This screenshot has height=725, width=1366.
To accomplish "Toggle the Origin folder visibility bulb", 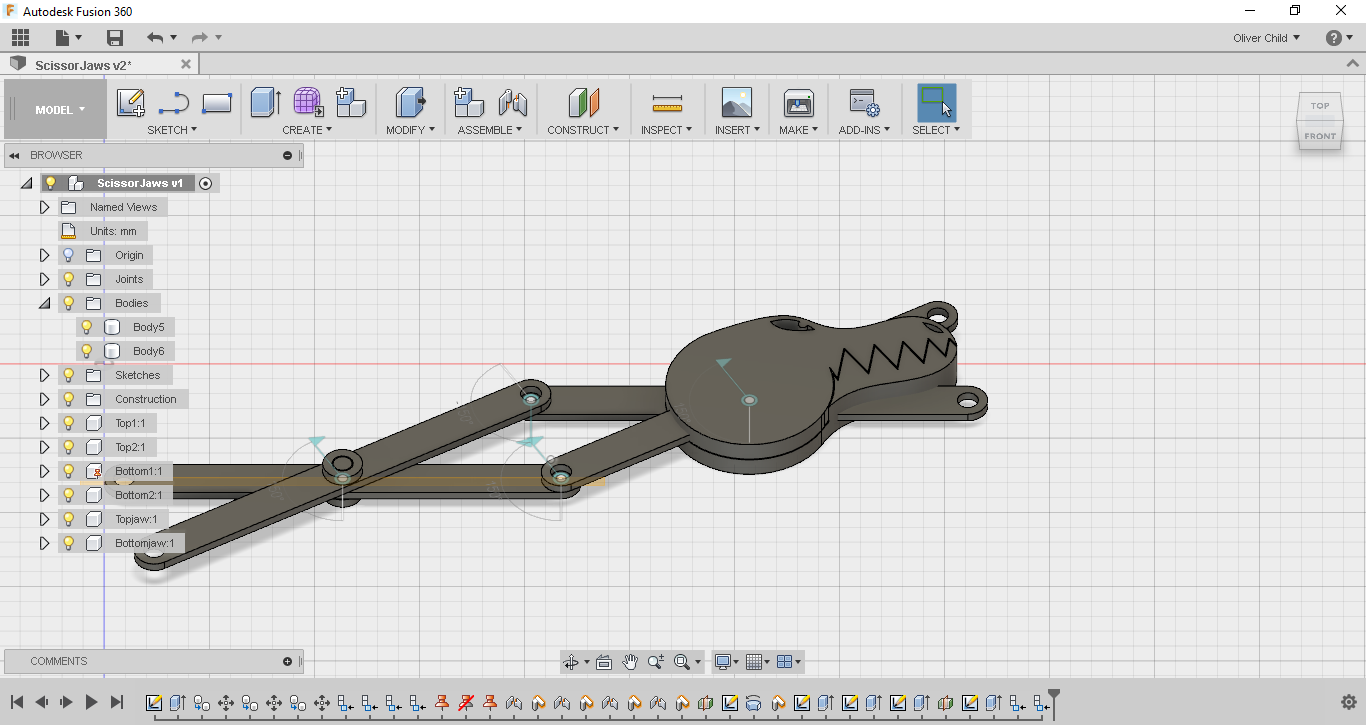I will click(67, 255).
